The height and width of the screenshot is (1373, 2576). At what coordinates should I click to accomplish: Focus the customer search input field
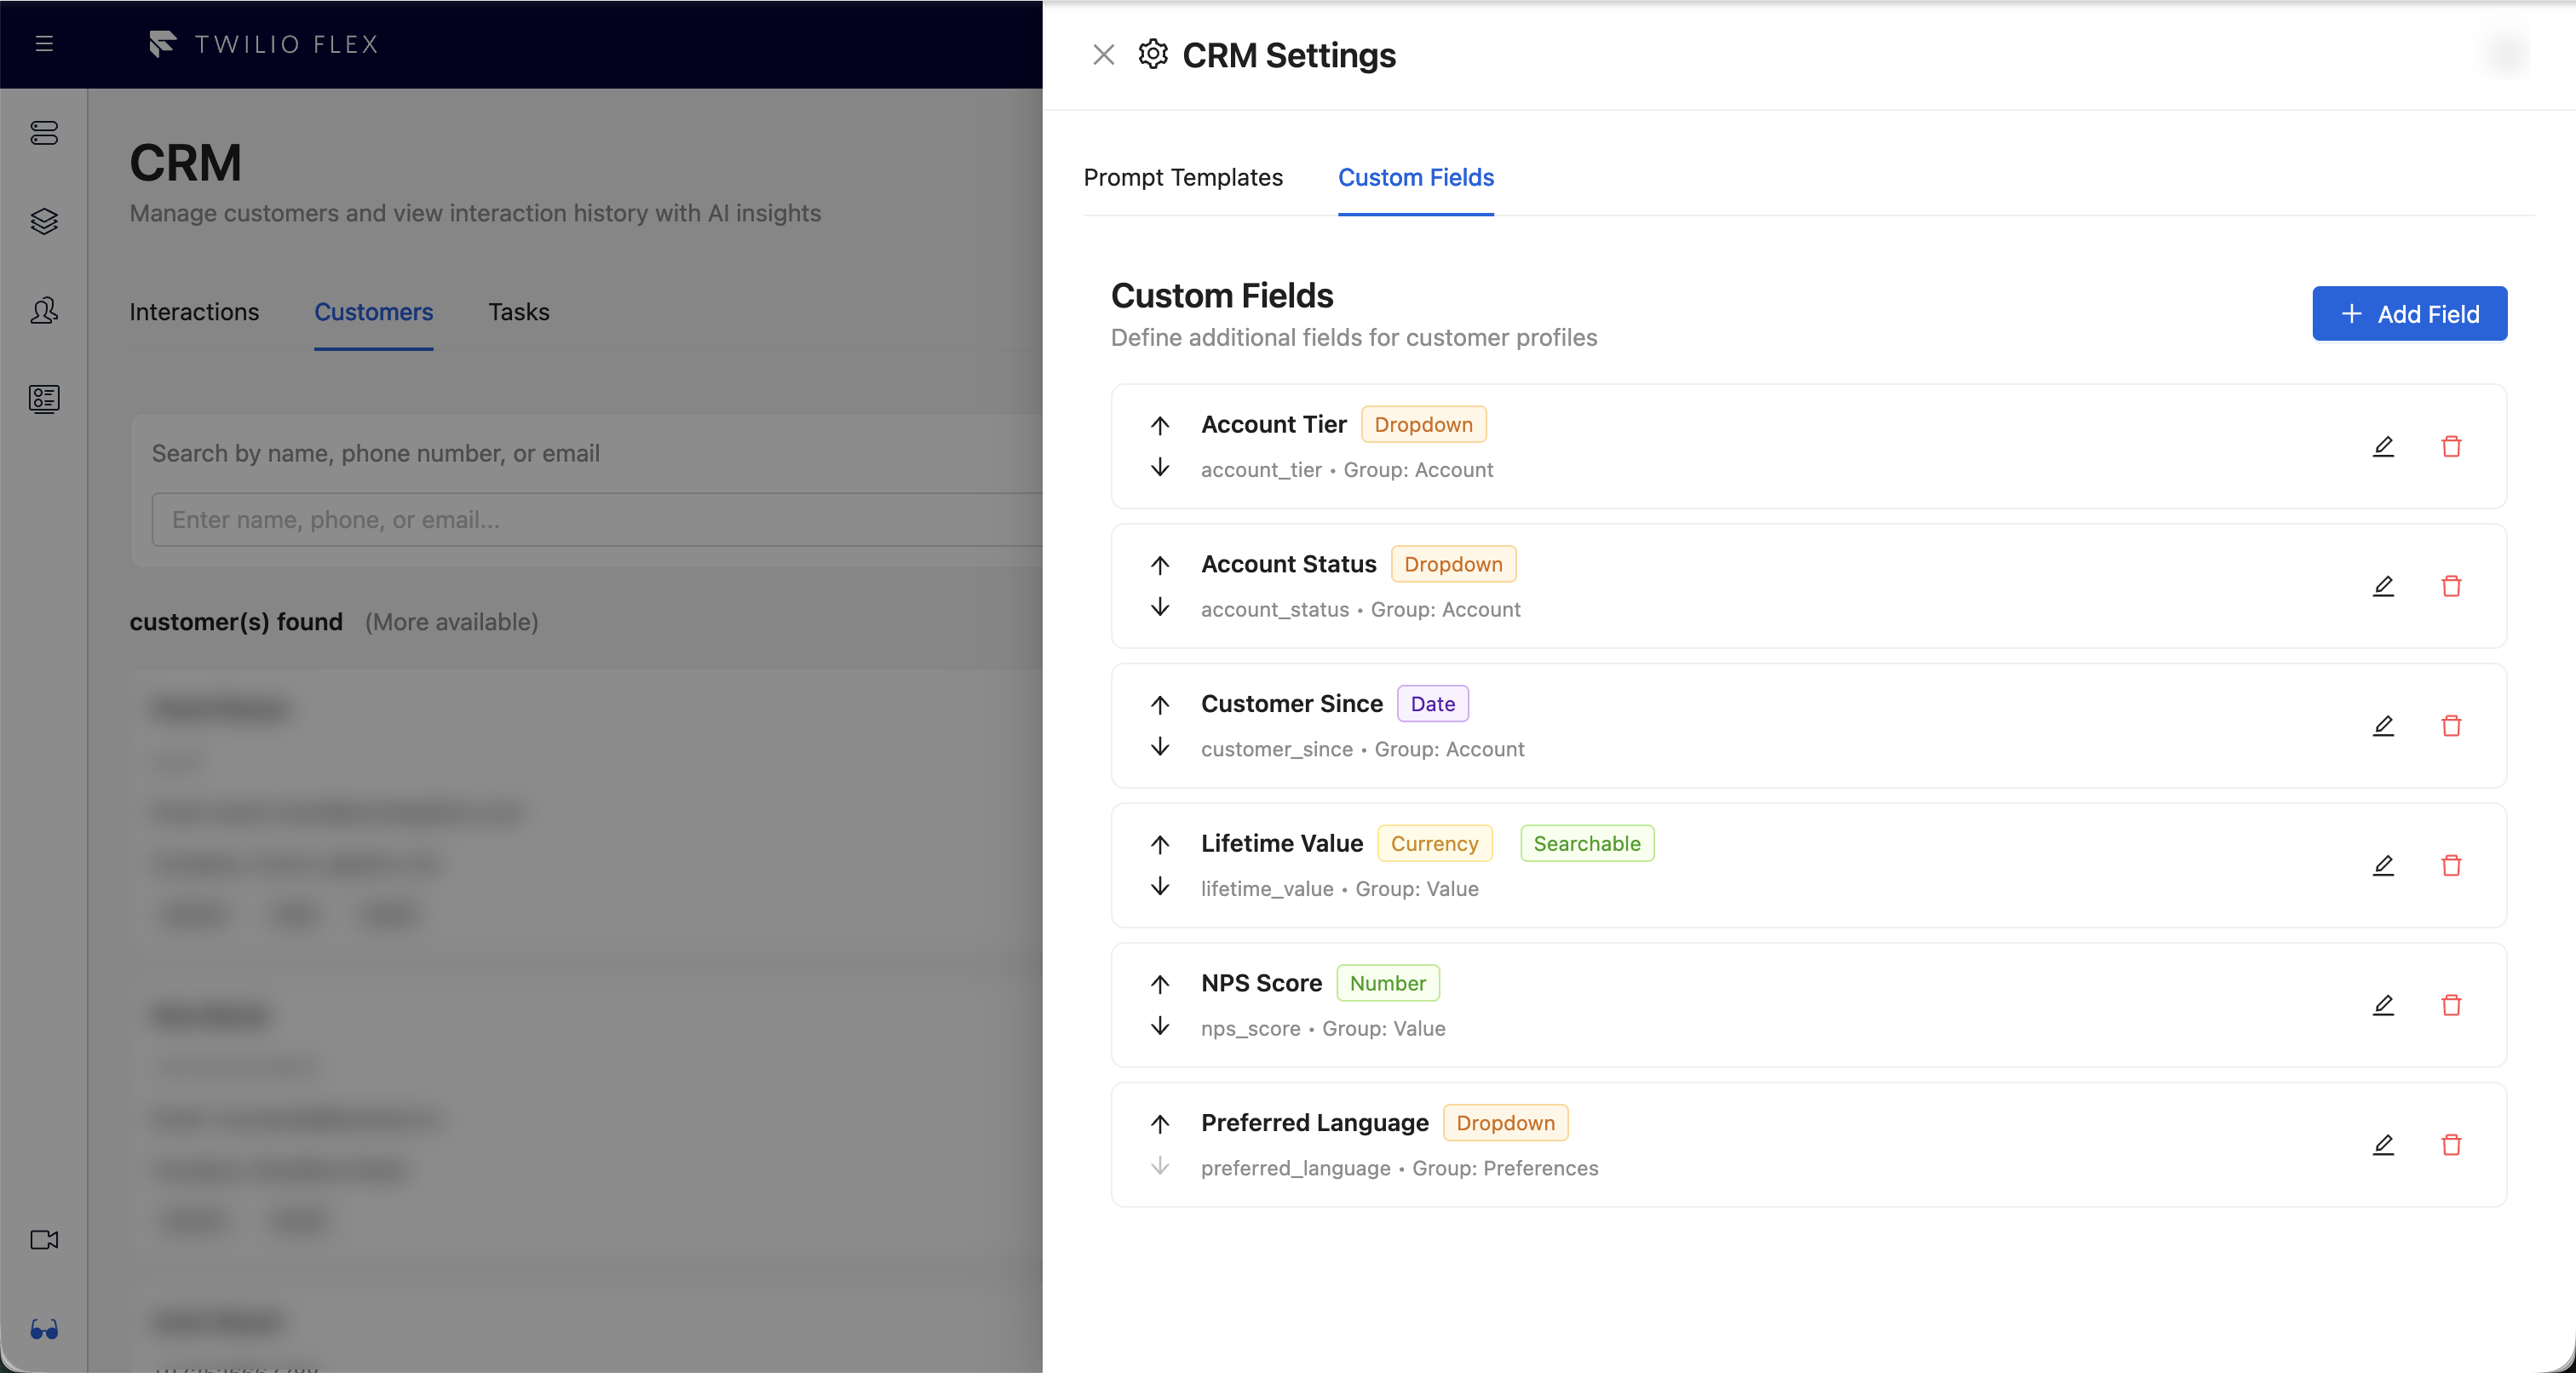click(x=596, y=519)
